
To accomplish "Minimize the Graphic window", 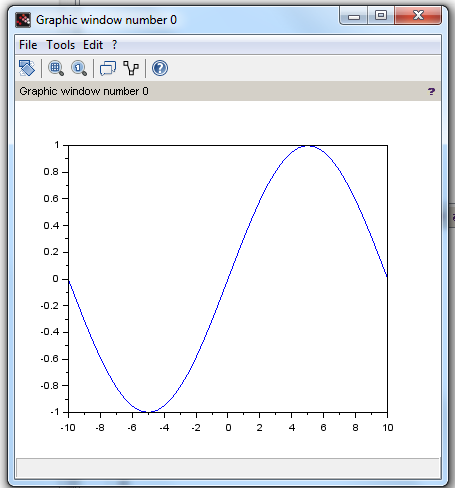I will point(354,15).
